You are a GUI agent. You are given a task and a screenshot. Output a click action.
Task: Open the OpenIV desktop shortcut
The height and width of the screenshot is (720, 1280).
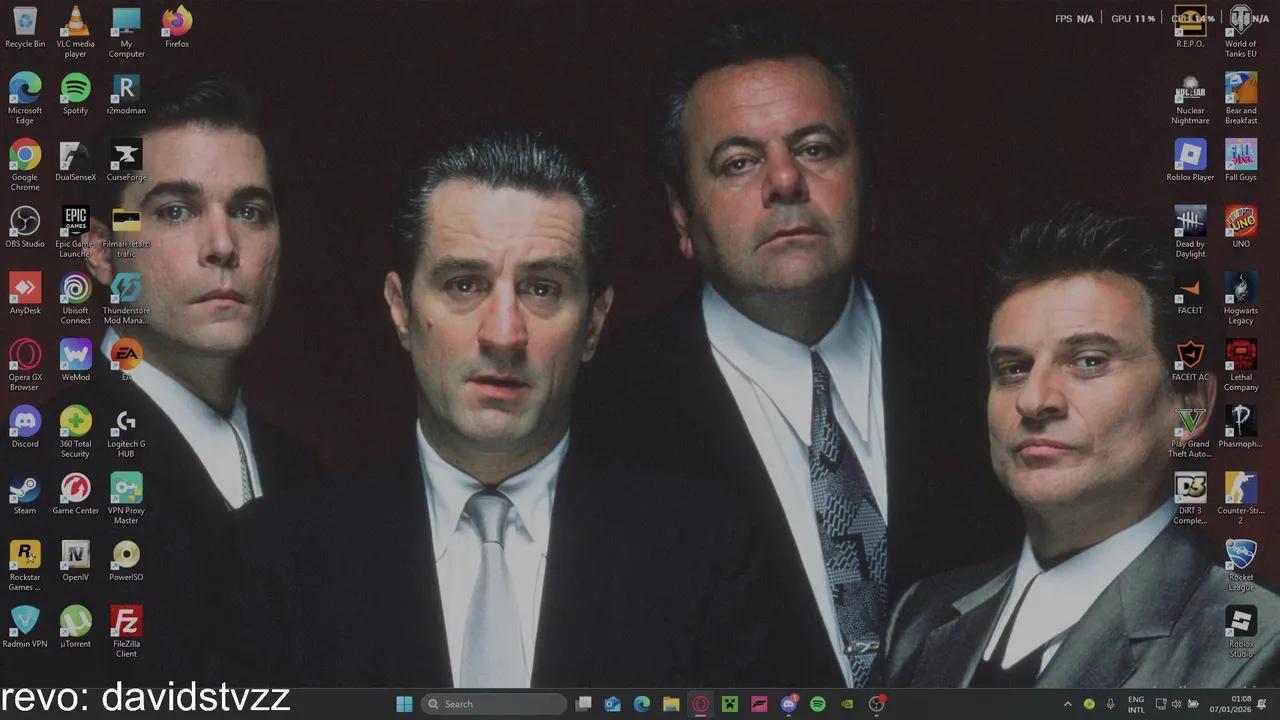click(75, 561)
